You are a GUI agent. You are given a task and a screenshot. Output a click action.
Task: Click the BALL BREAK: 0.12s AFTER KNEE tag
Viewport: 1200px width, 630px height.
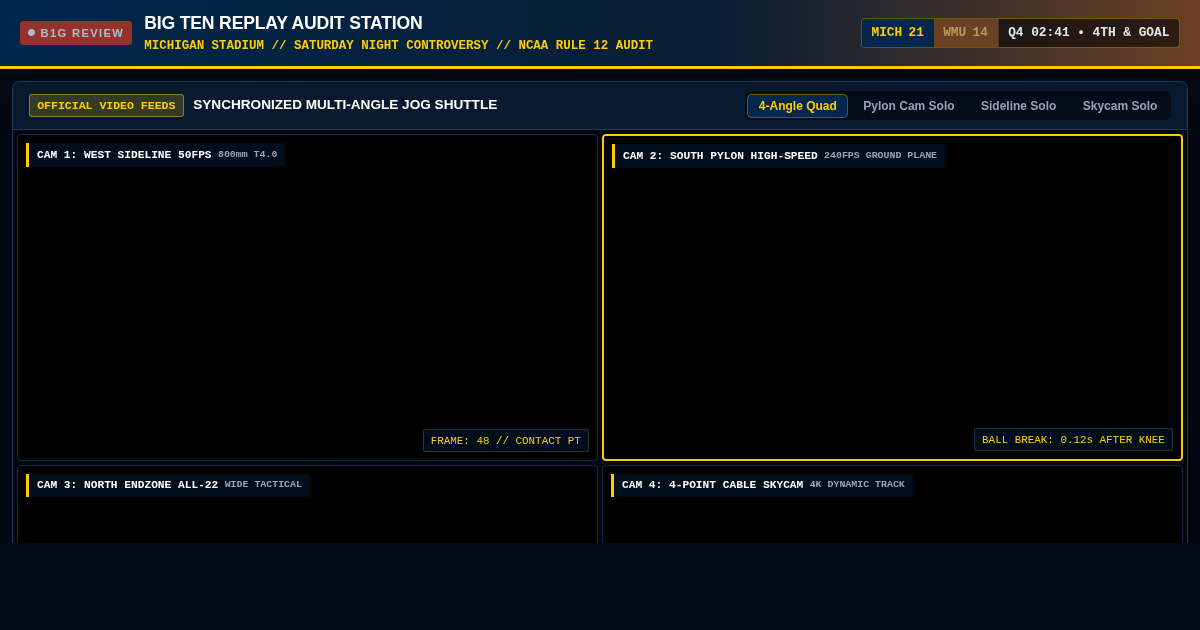pos(1073,439)
